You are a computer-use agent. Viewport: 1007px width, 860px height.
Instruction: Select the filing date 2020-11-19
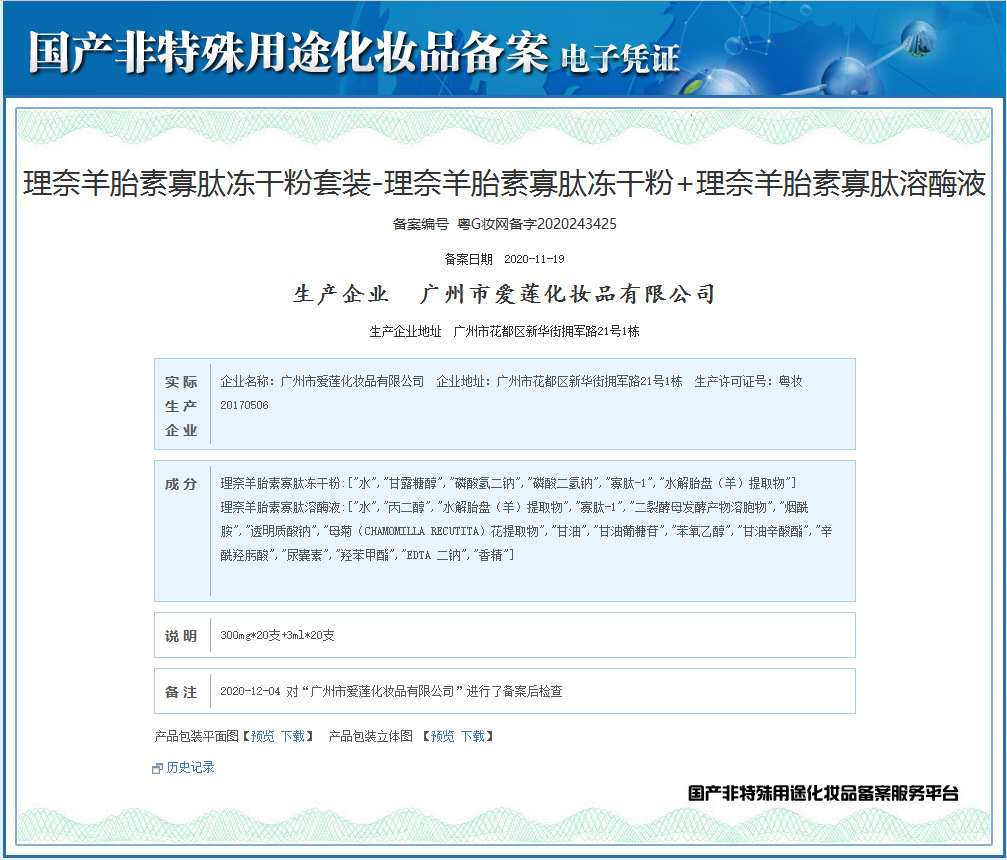pyautogui.click(x=534, y=259)
